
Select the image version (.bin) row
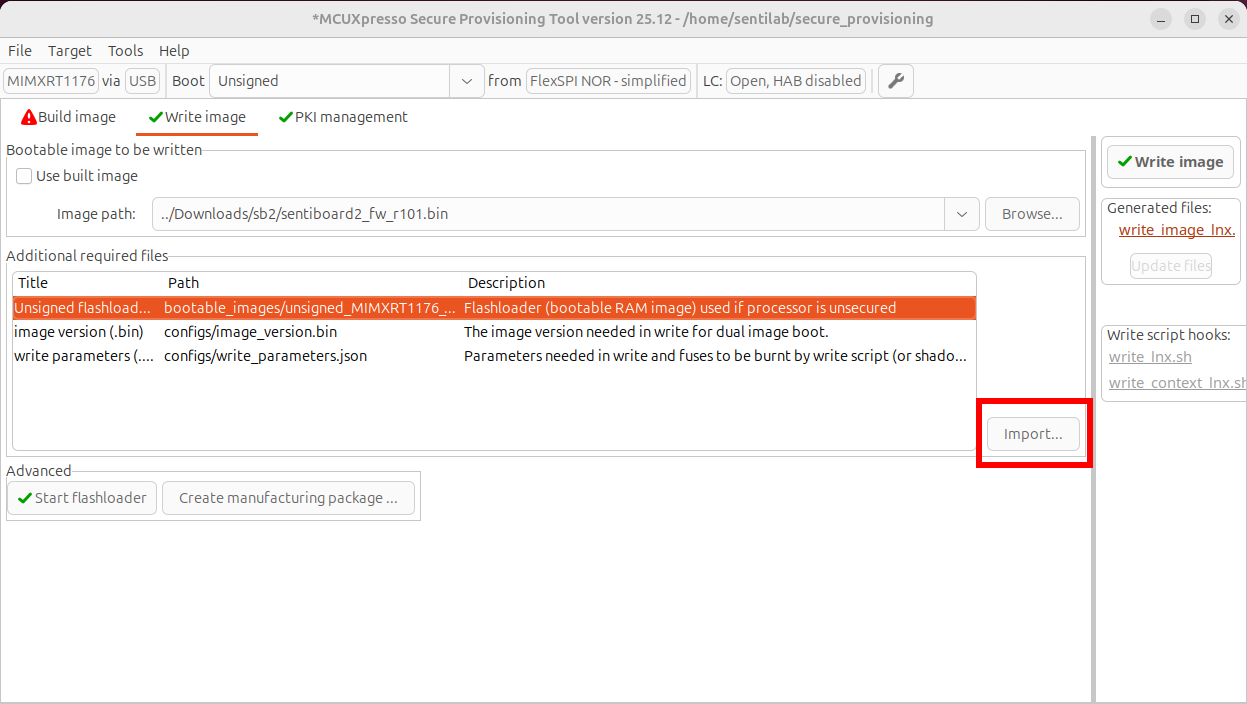pos(494,332)
